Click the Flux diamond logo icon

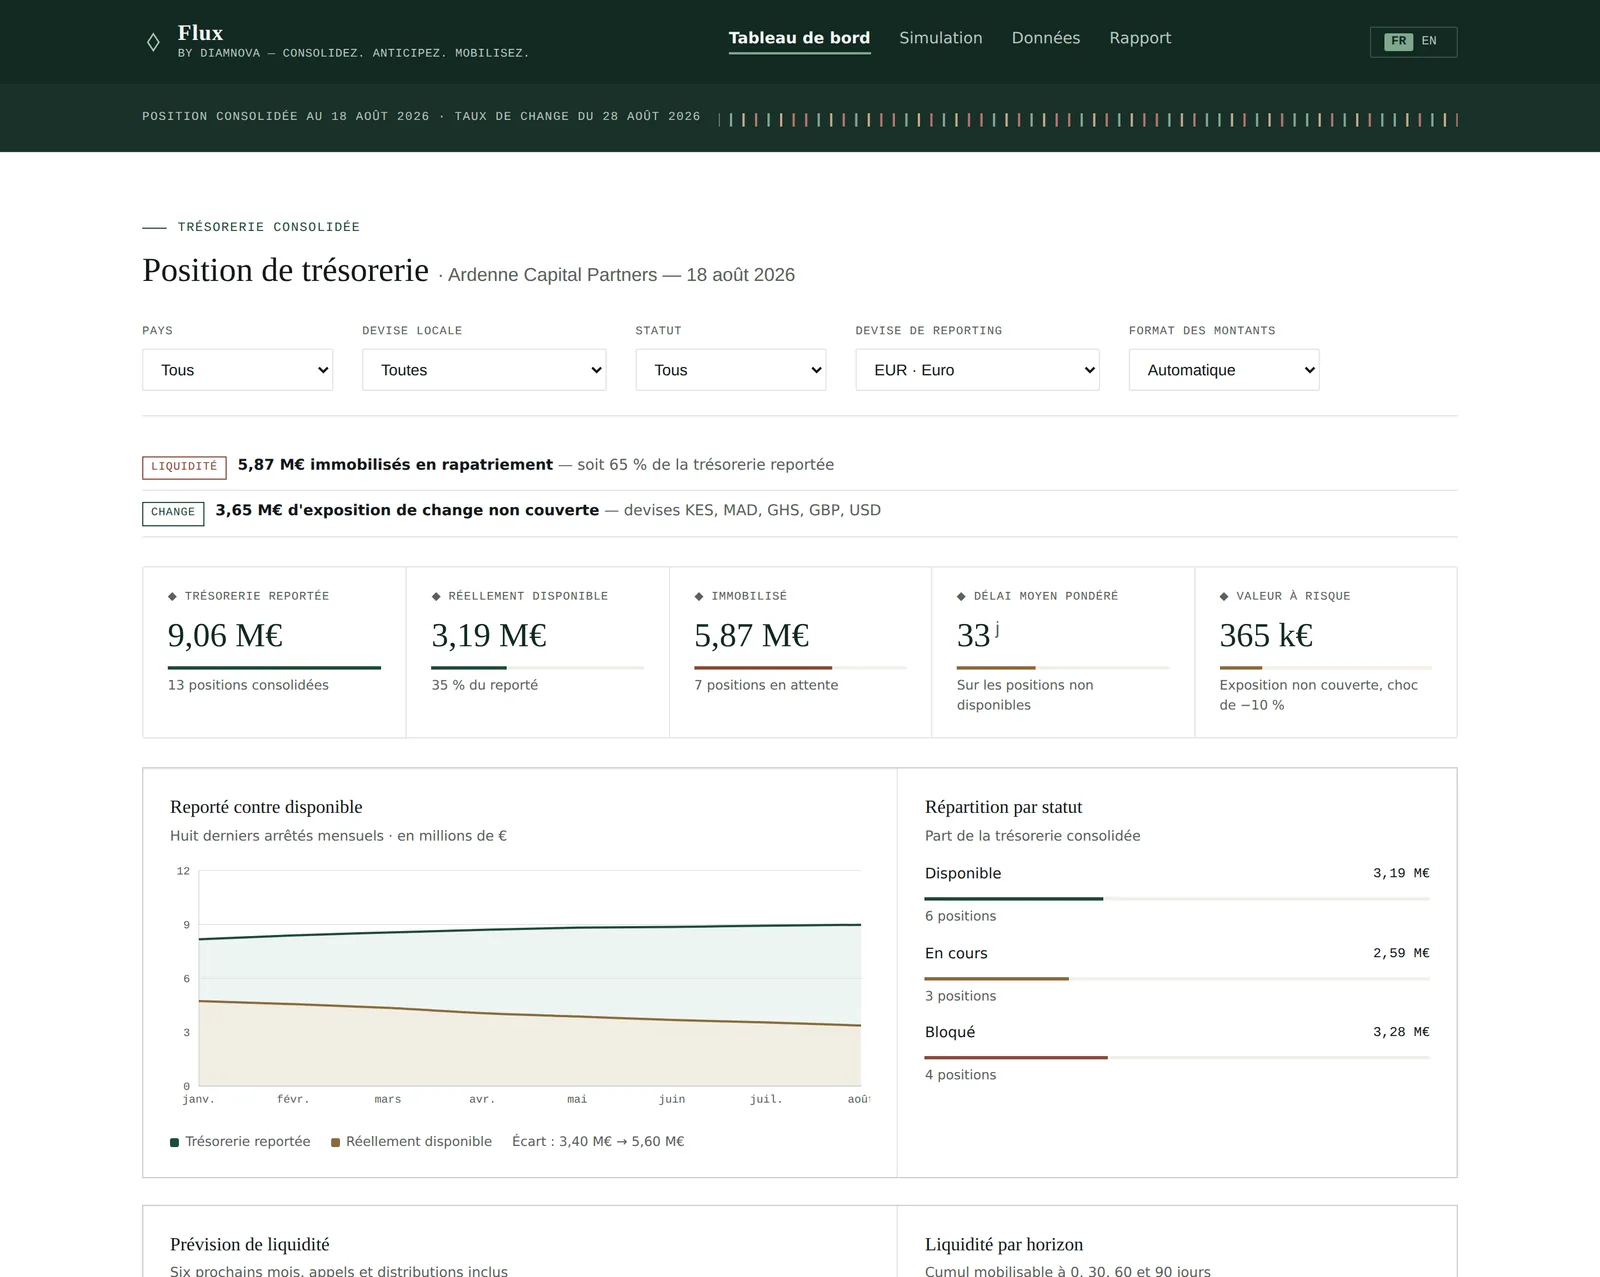[153, 42]
